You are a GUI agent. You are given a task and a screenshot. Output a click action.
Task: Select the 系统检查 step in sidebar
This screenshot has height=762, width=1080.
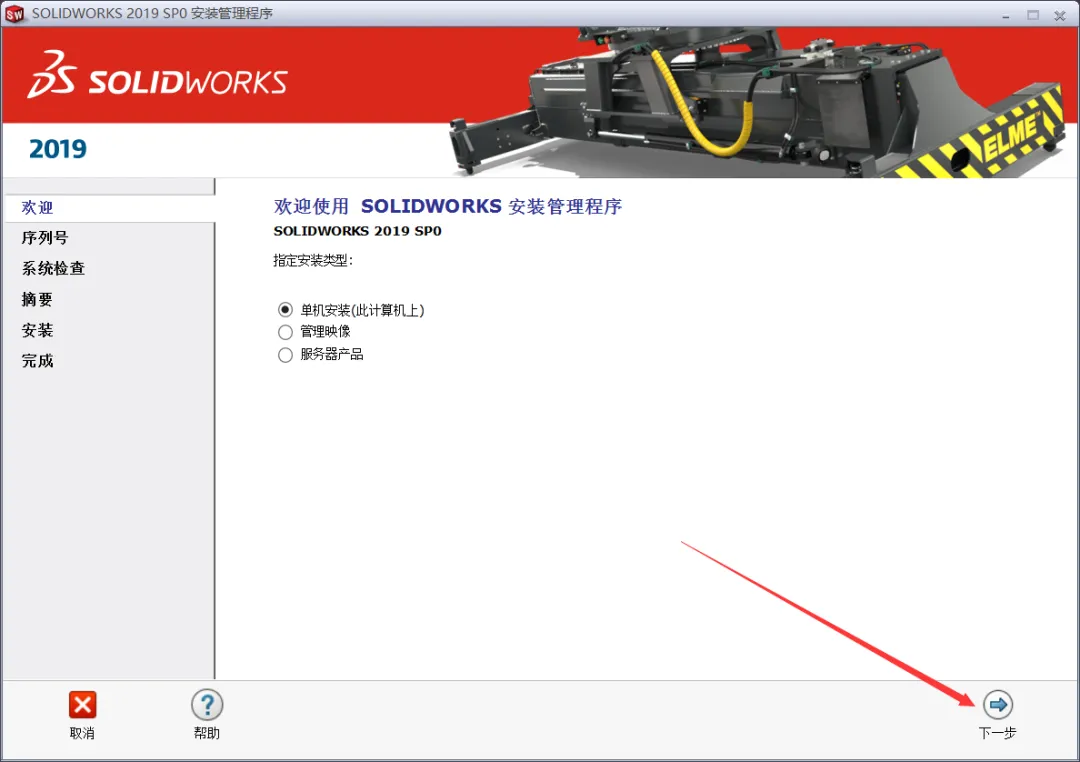click(x=53, y=268)
